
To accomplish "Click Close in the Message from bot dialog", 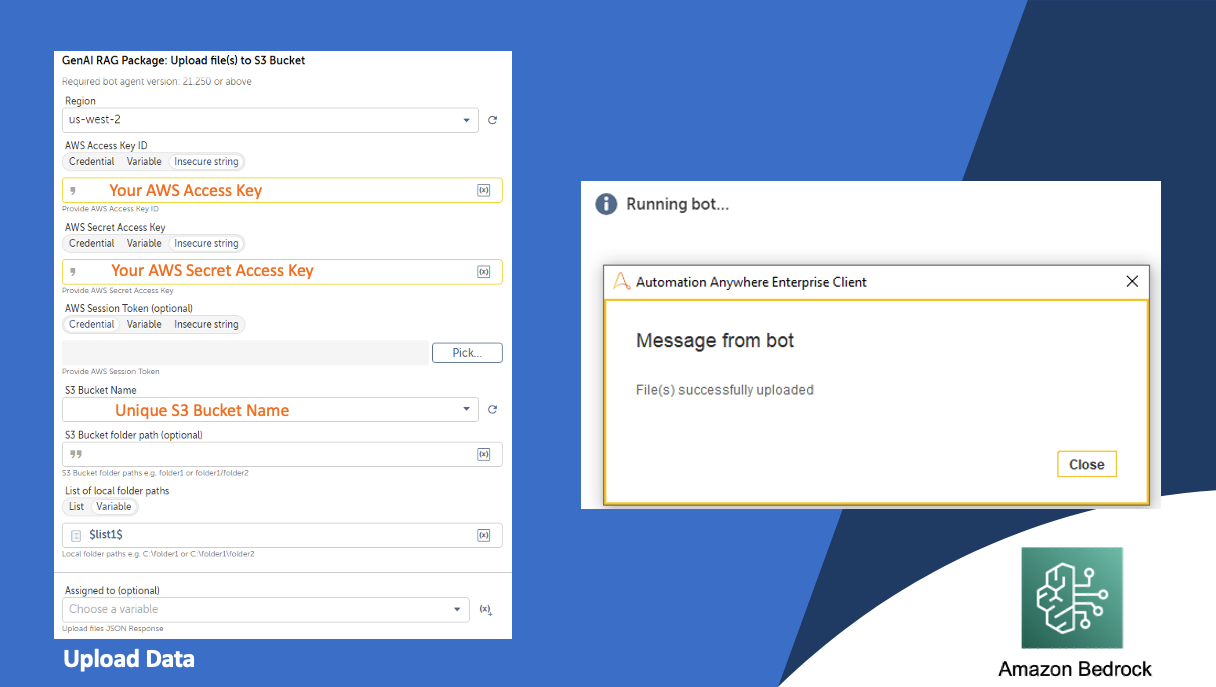I will tap(1087, 464).
